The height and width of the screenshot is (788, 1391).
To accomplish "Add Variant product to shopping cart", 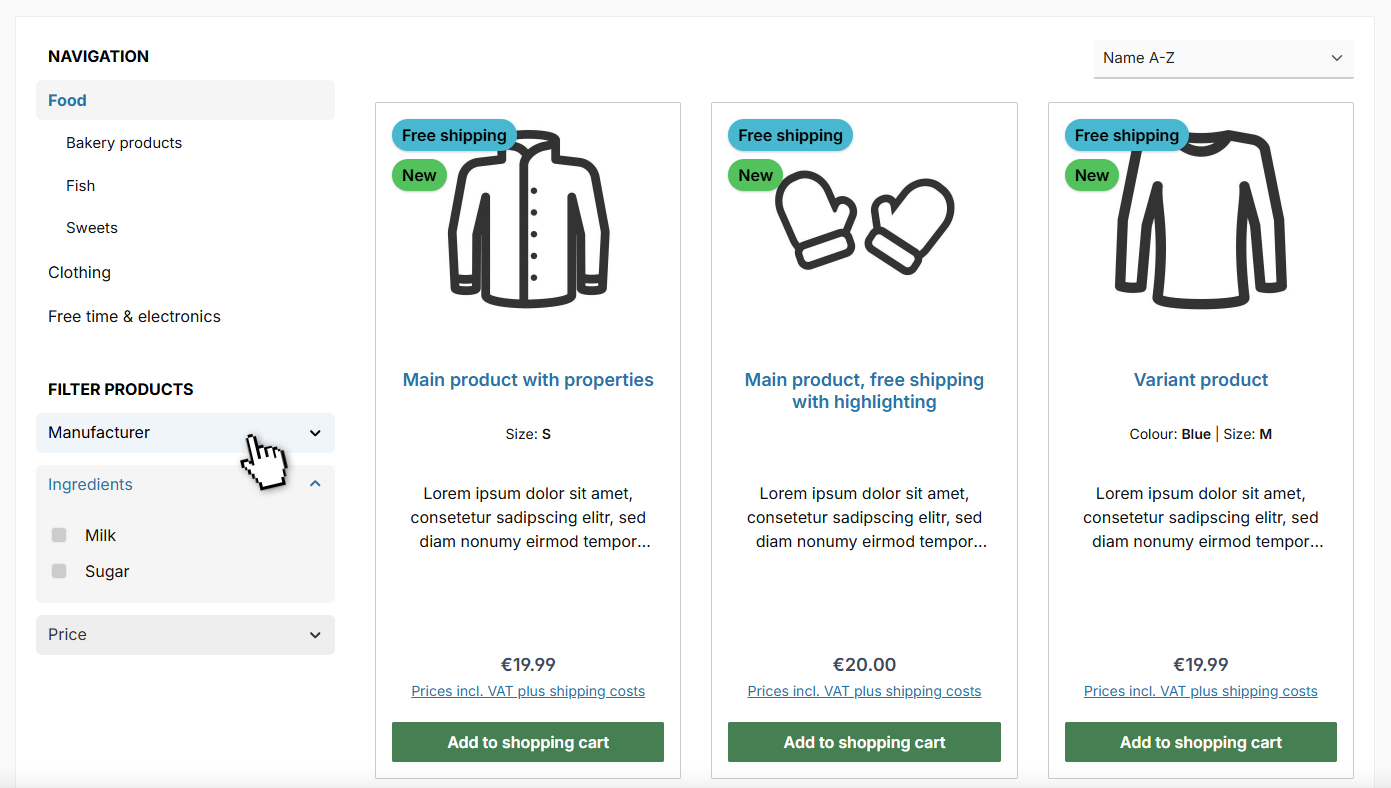I will [1200, 742].
